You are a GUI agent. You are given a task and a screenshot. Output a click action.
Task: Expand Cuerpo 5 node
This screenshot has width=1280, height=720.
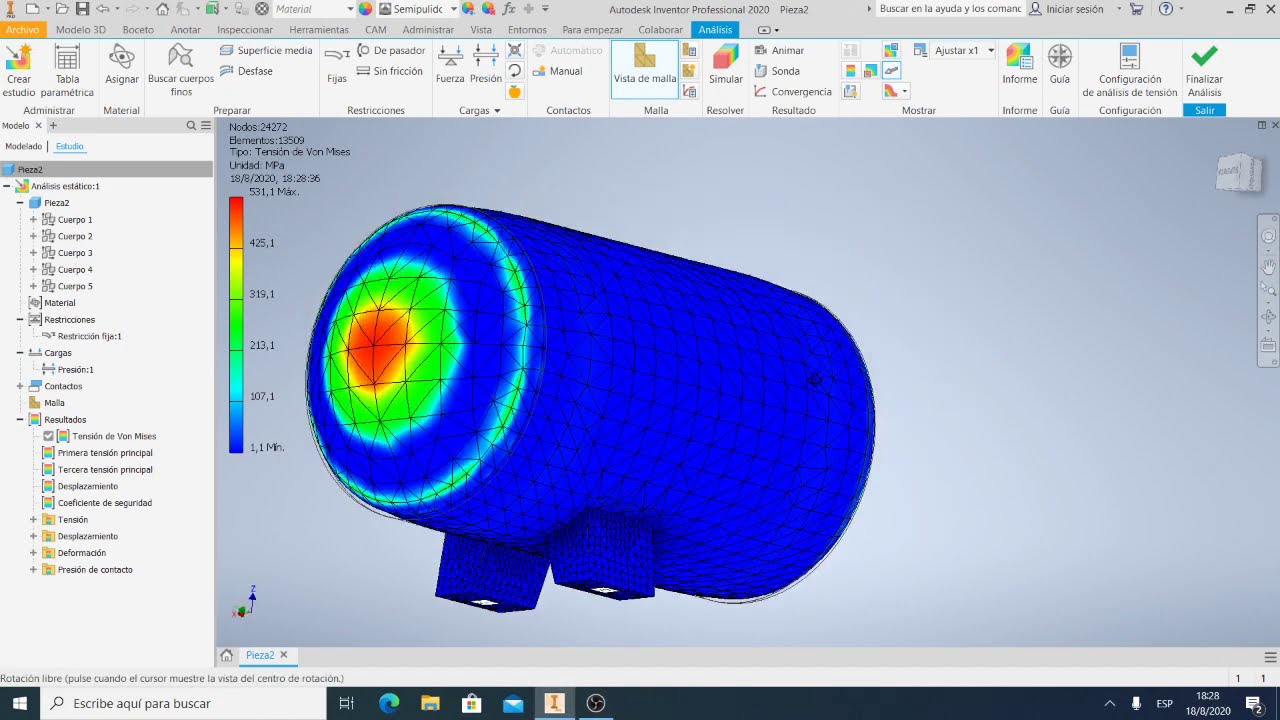point(33,286)
